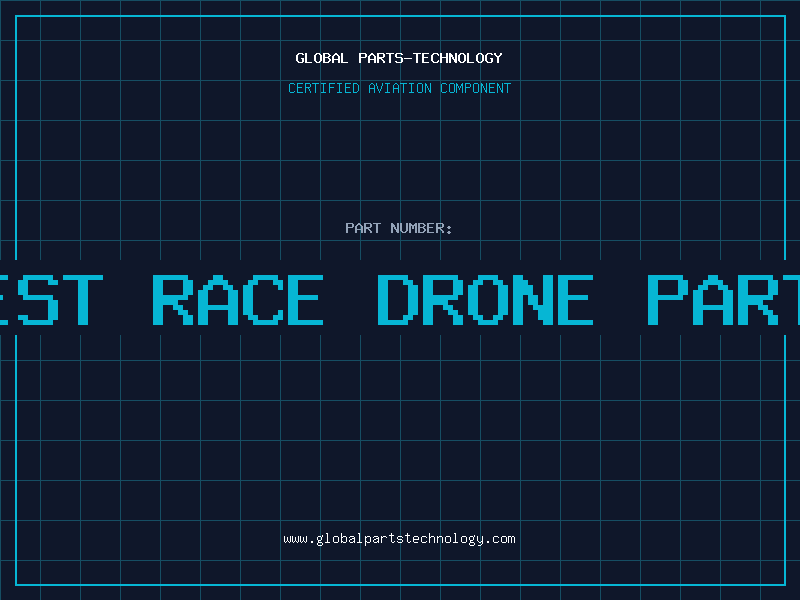Click globalpartstechnology in the footer URL
The height and width of the screenshot is (600, 800).
[399, 539]
